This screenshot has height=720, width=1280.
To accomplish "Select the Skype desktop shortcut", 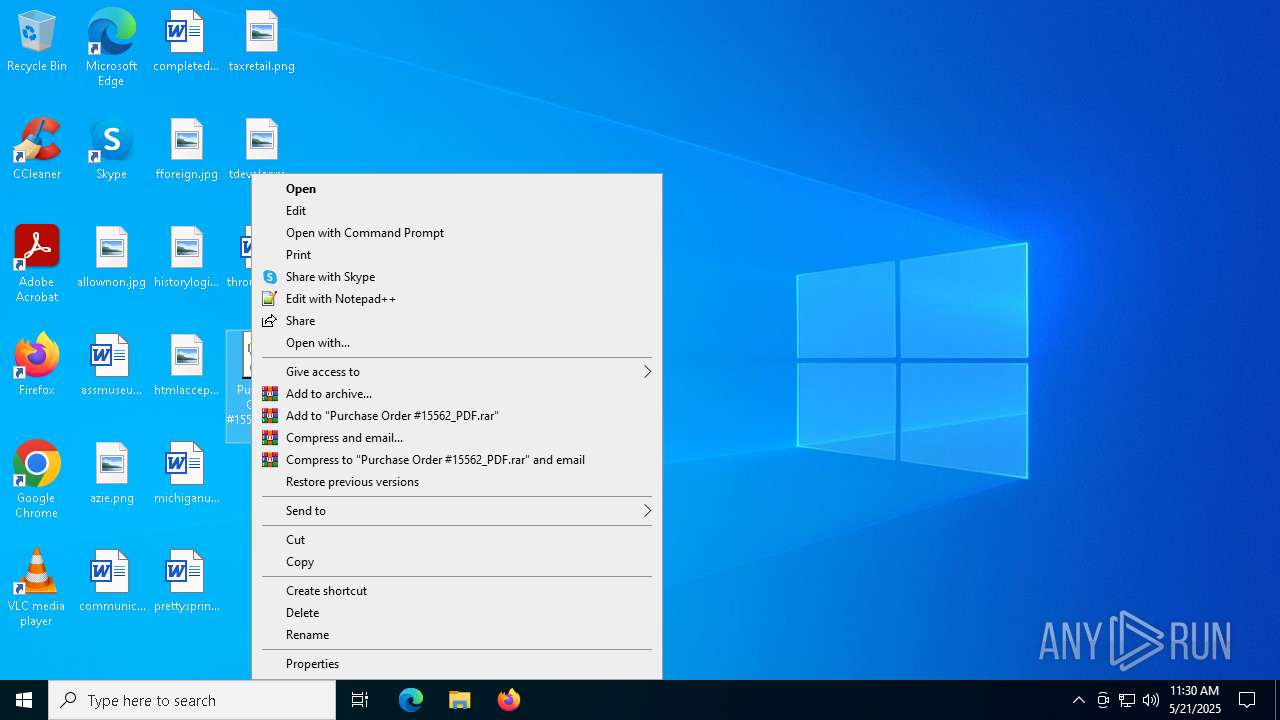I will [111, 150].
